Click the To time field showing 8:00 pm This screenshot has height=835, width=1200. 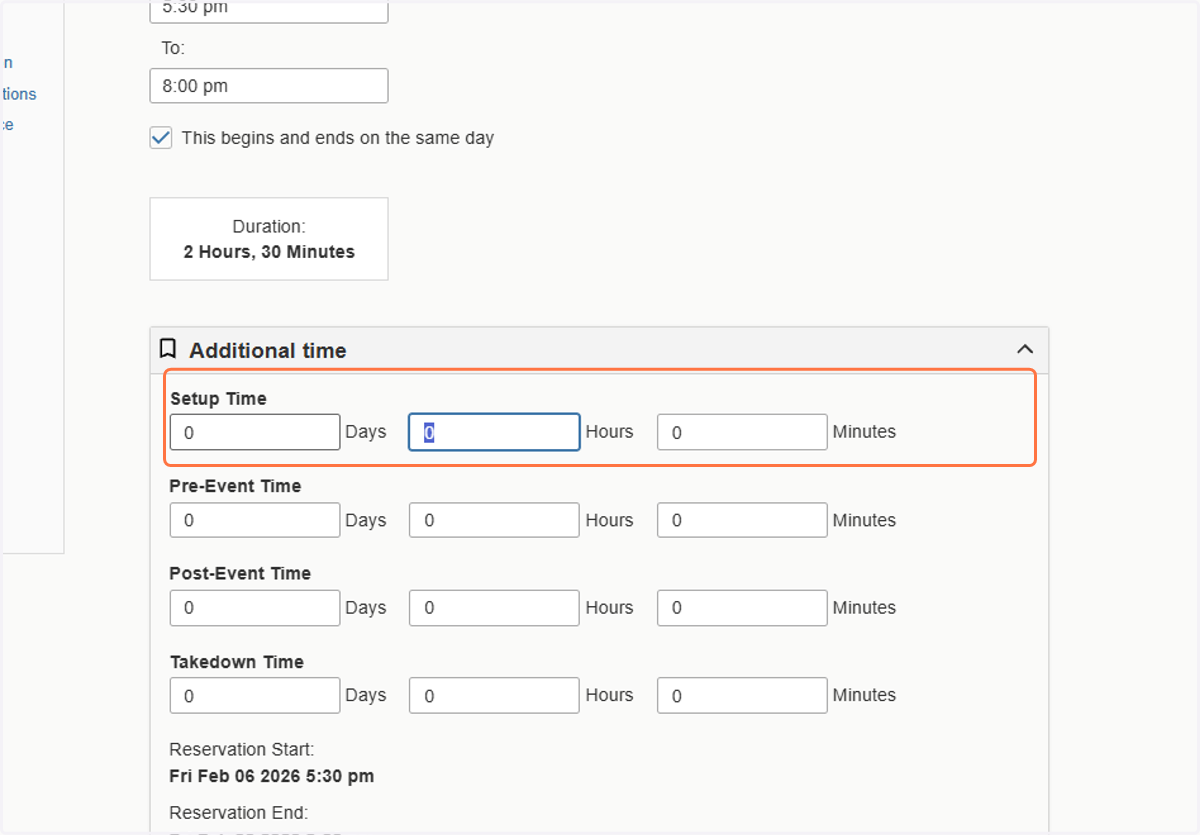(x=269, y=86)
